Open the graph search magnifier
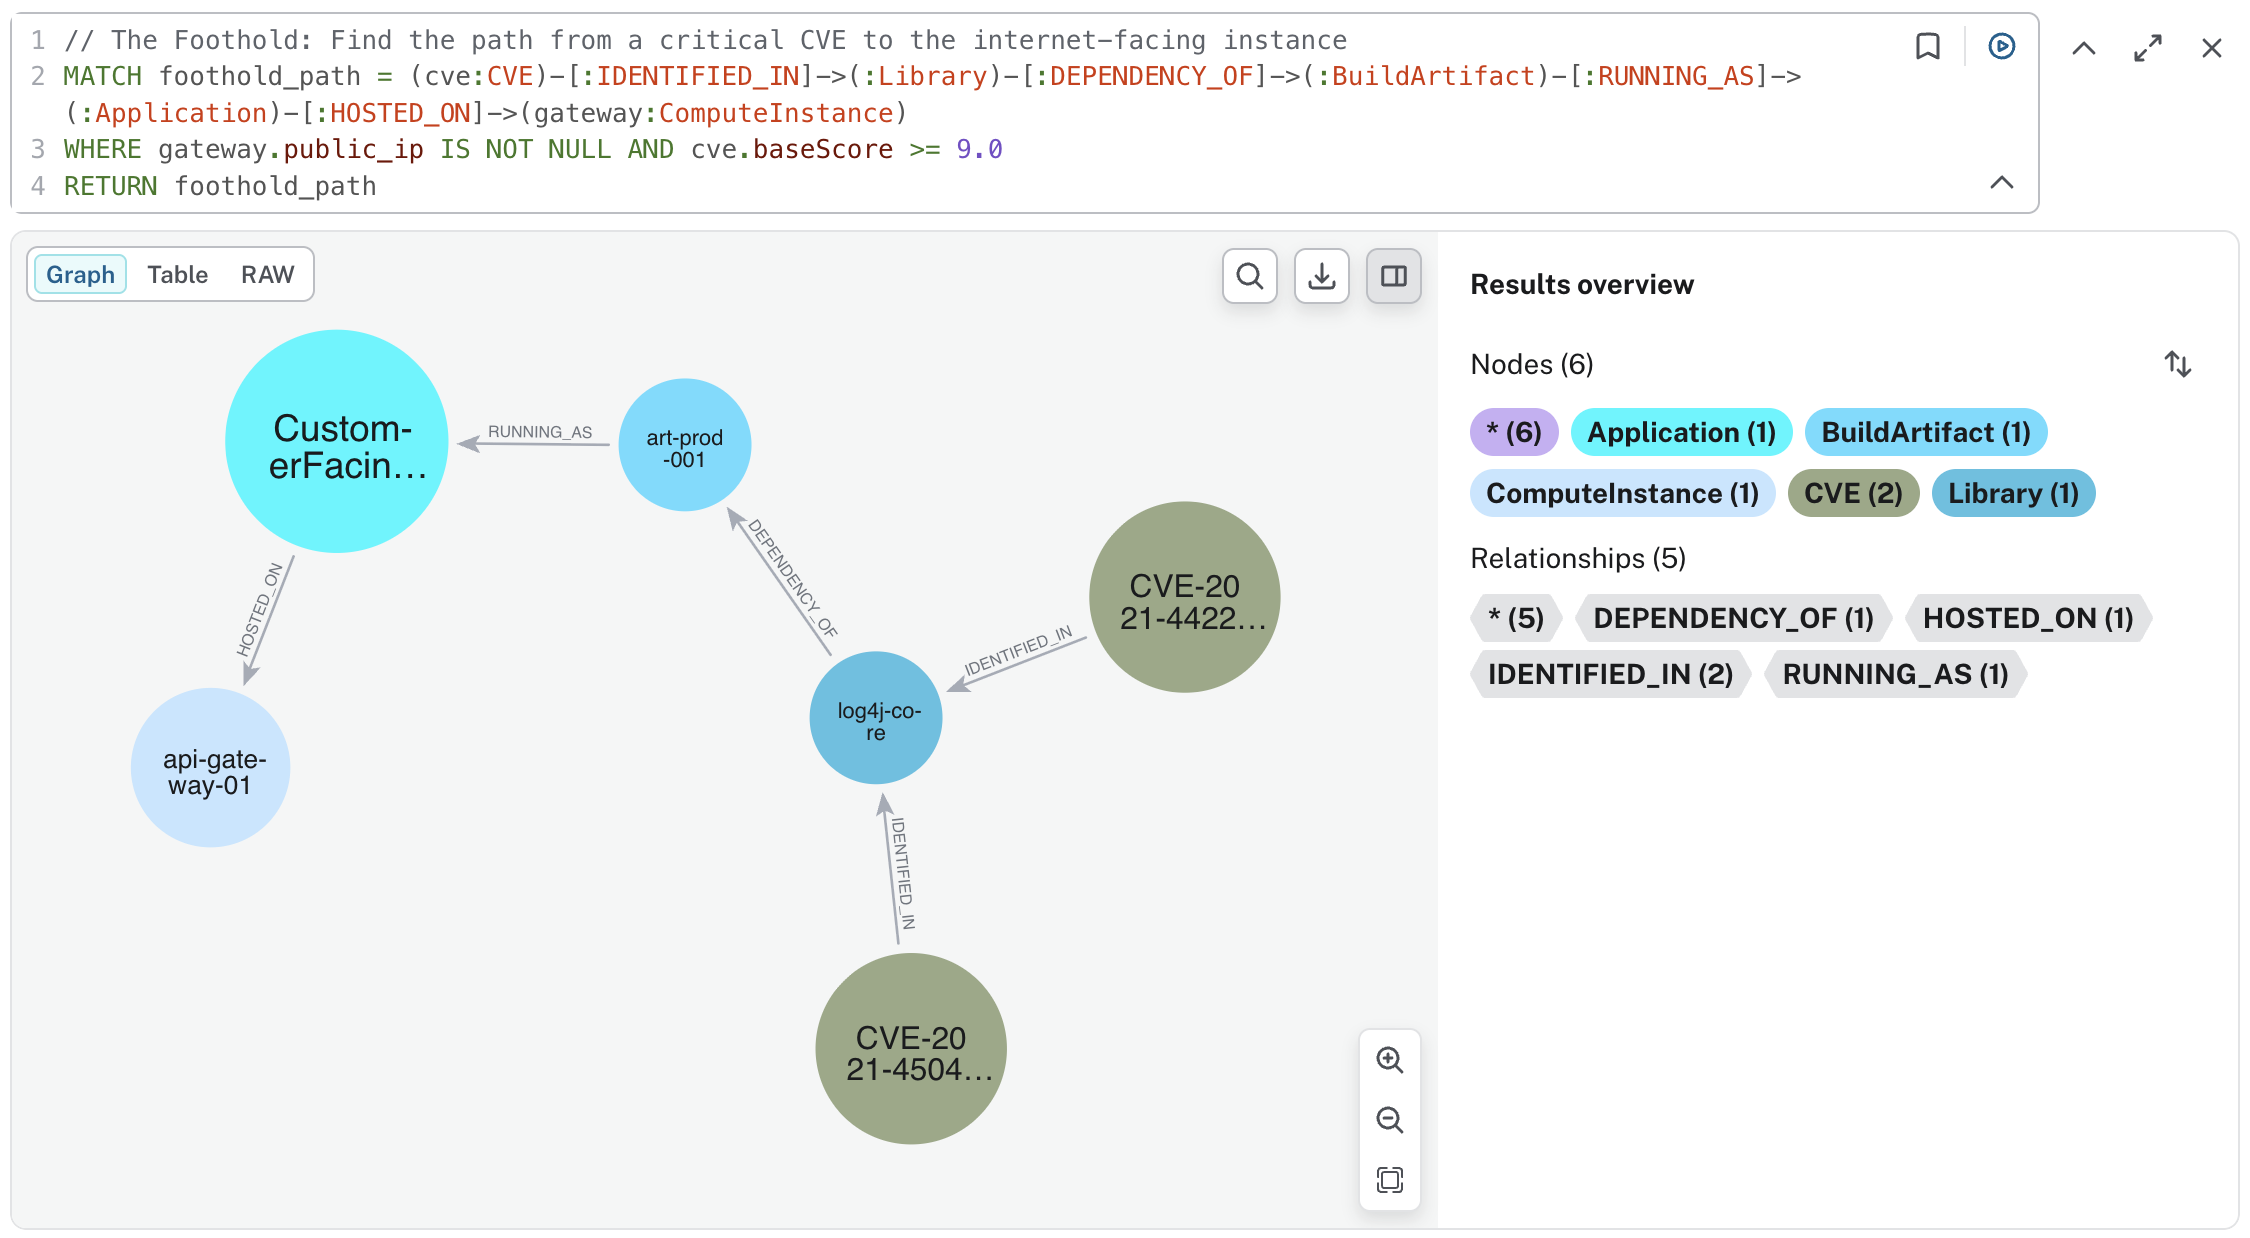 (1249, 276)
